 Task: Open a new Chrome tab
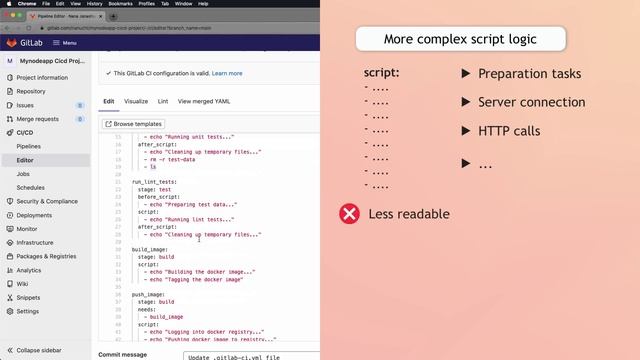pos(113,16)
